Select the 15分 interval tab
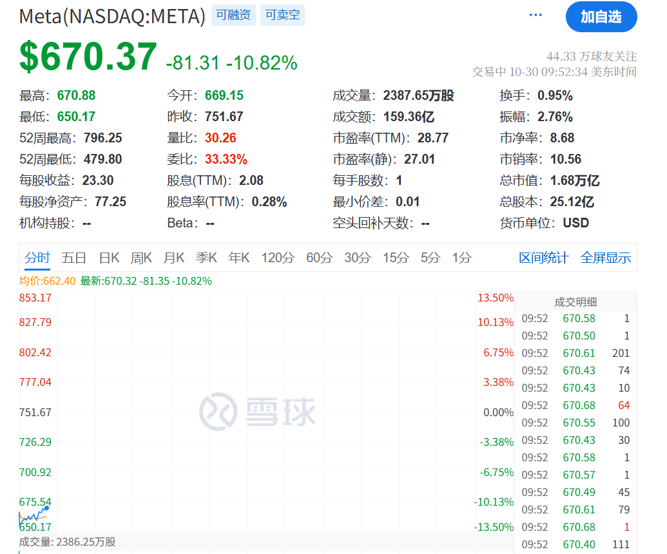Screen dimensions: 667x554 tap(396, 258)
